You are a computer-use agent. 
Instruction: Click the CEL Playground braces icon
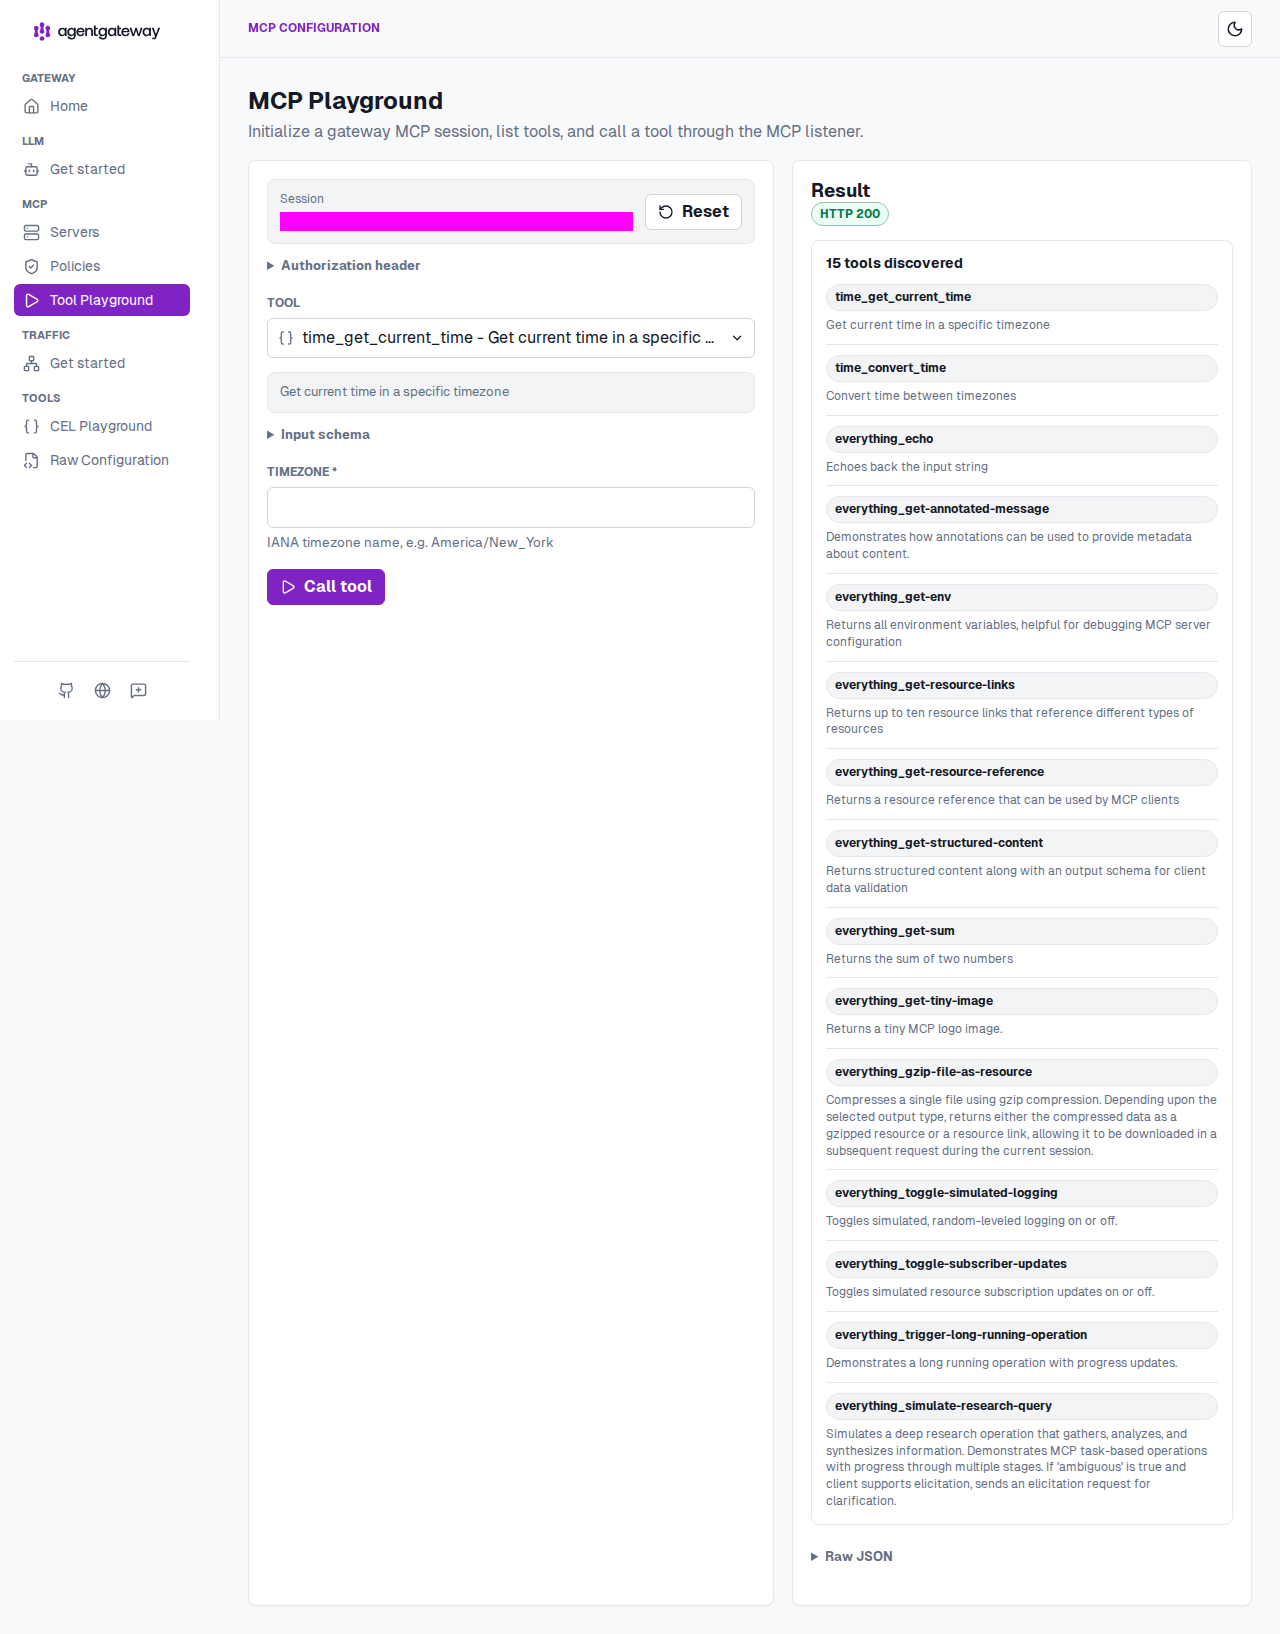pos(32,426)
